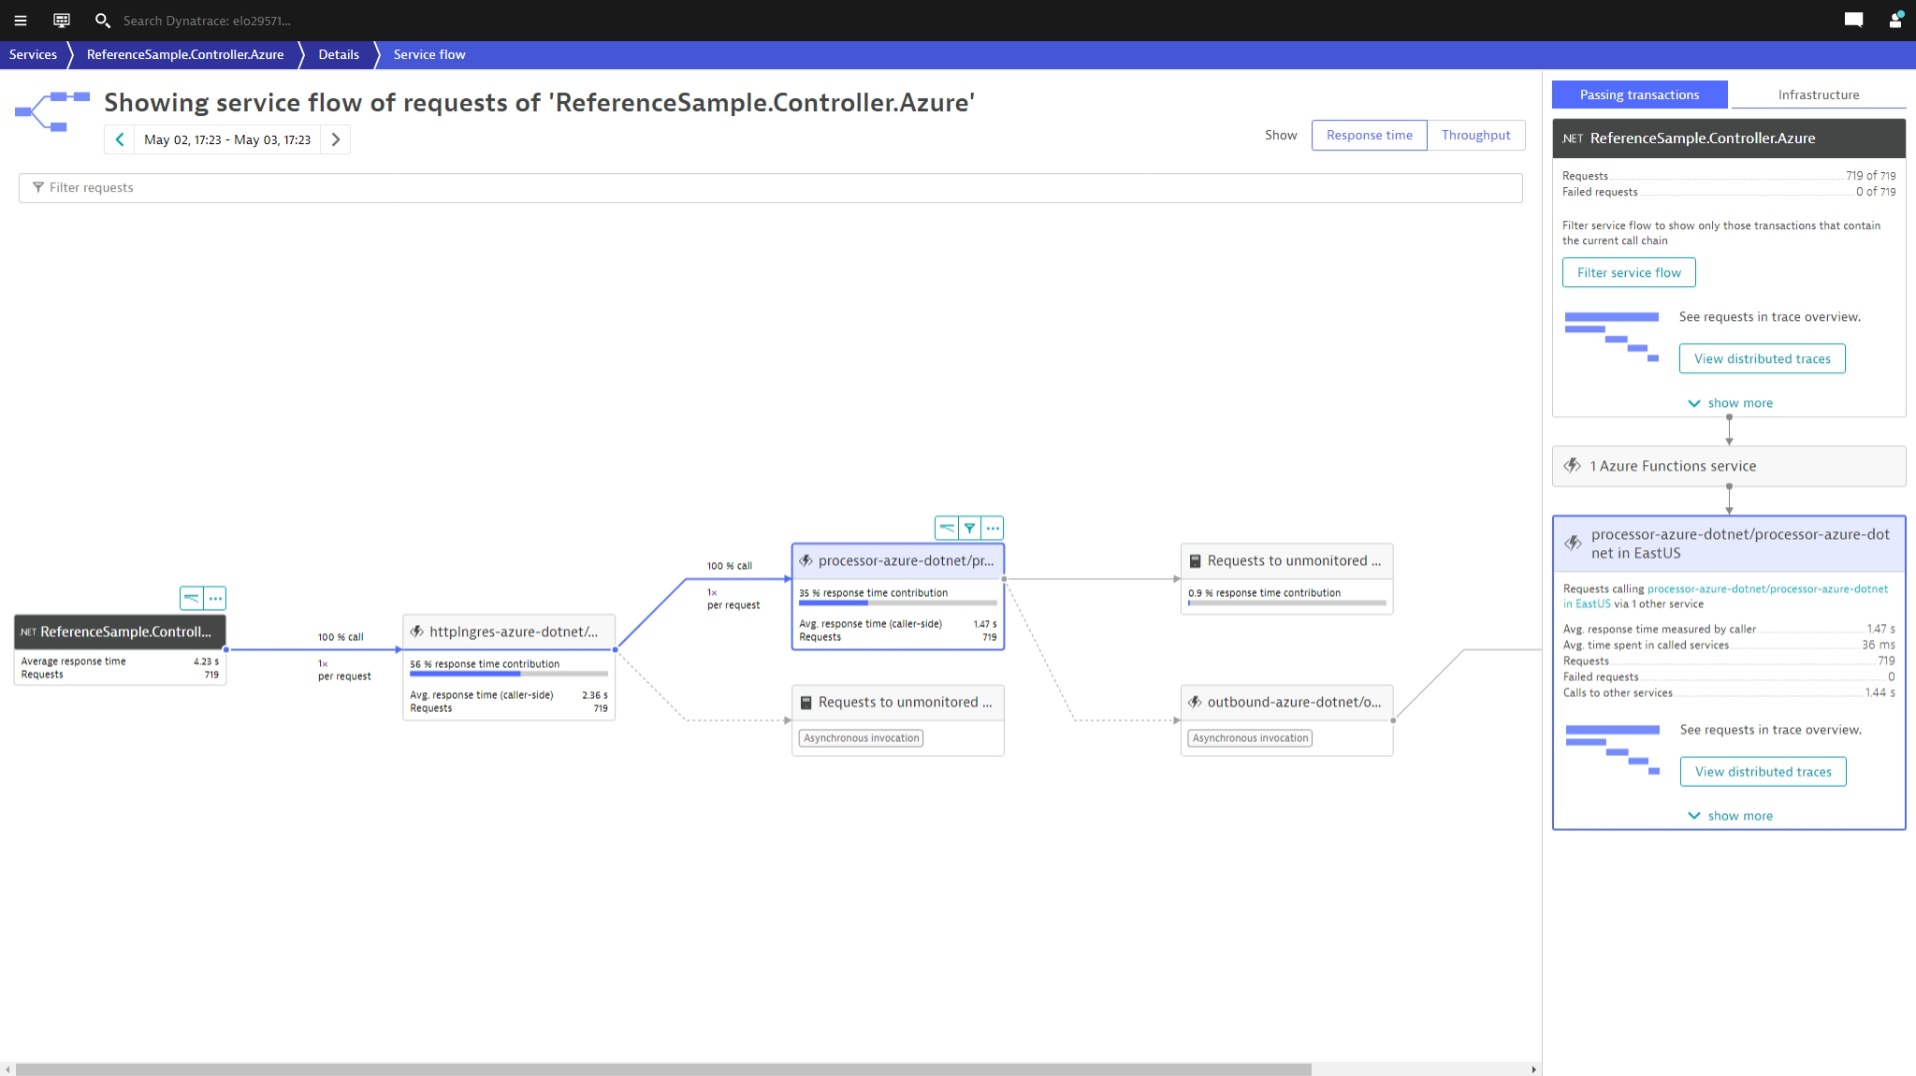The image size is (1916, 1076).
Task: Click filter funnel icon above processor node
Action: [969, 528]
